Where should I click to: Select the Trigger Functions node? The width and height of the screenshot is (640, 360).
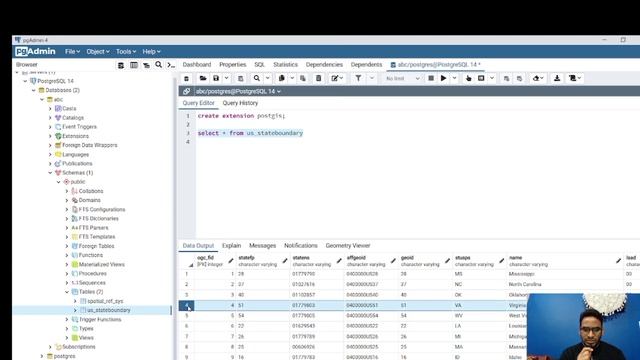tap(100, 320)
